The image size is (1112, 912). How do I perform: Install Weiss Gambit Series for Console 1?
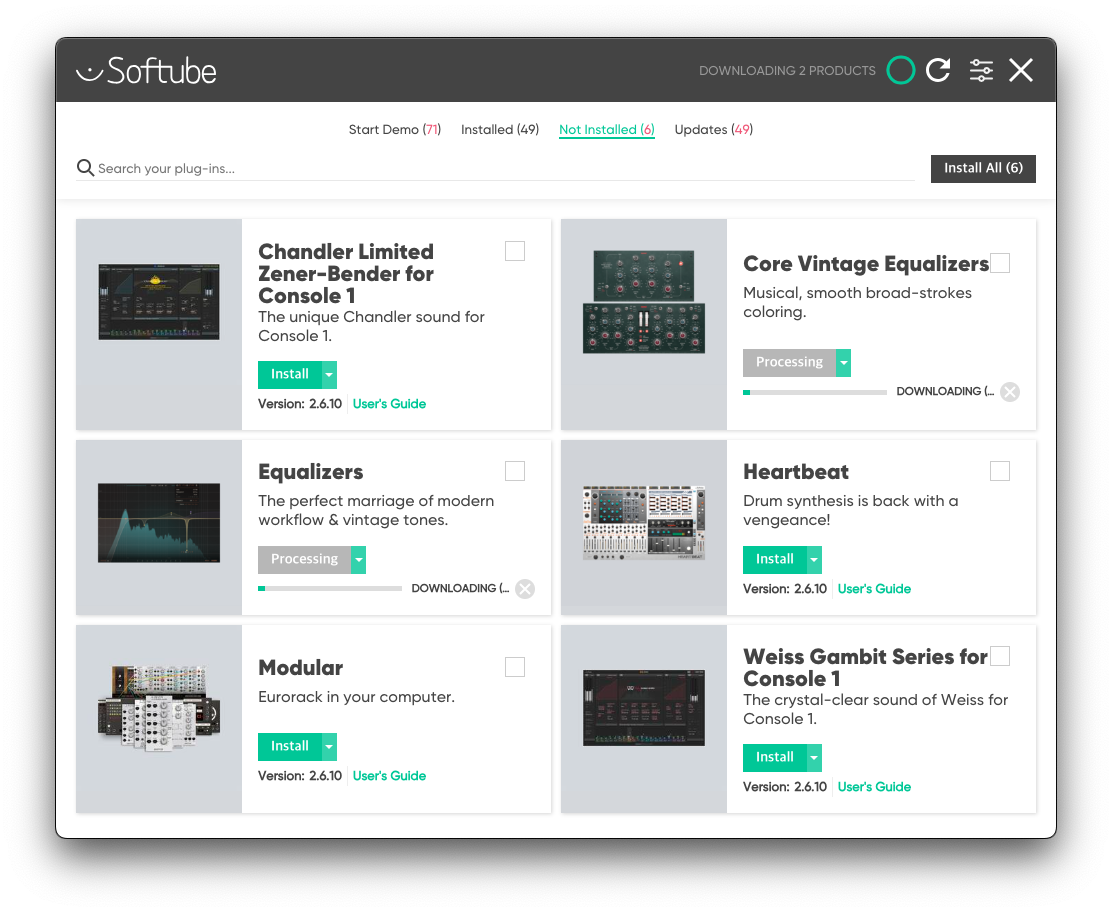click(x=774, y=757)
